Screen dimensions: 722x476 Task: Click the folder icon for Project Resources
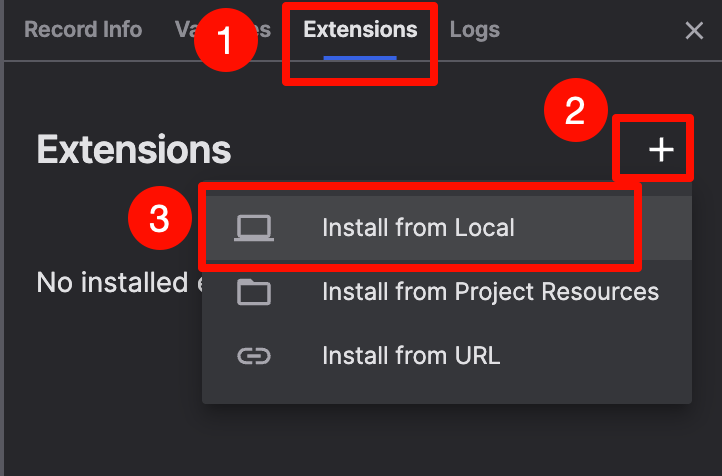click(253, 292)
